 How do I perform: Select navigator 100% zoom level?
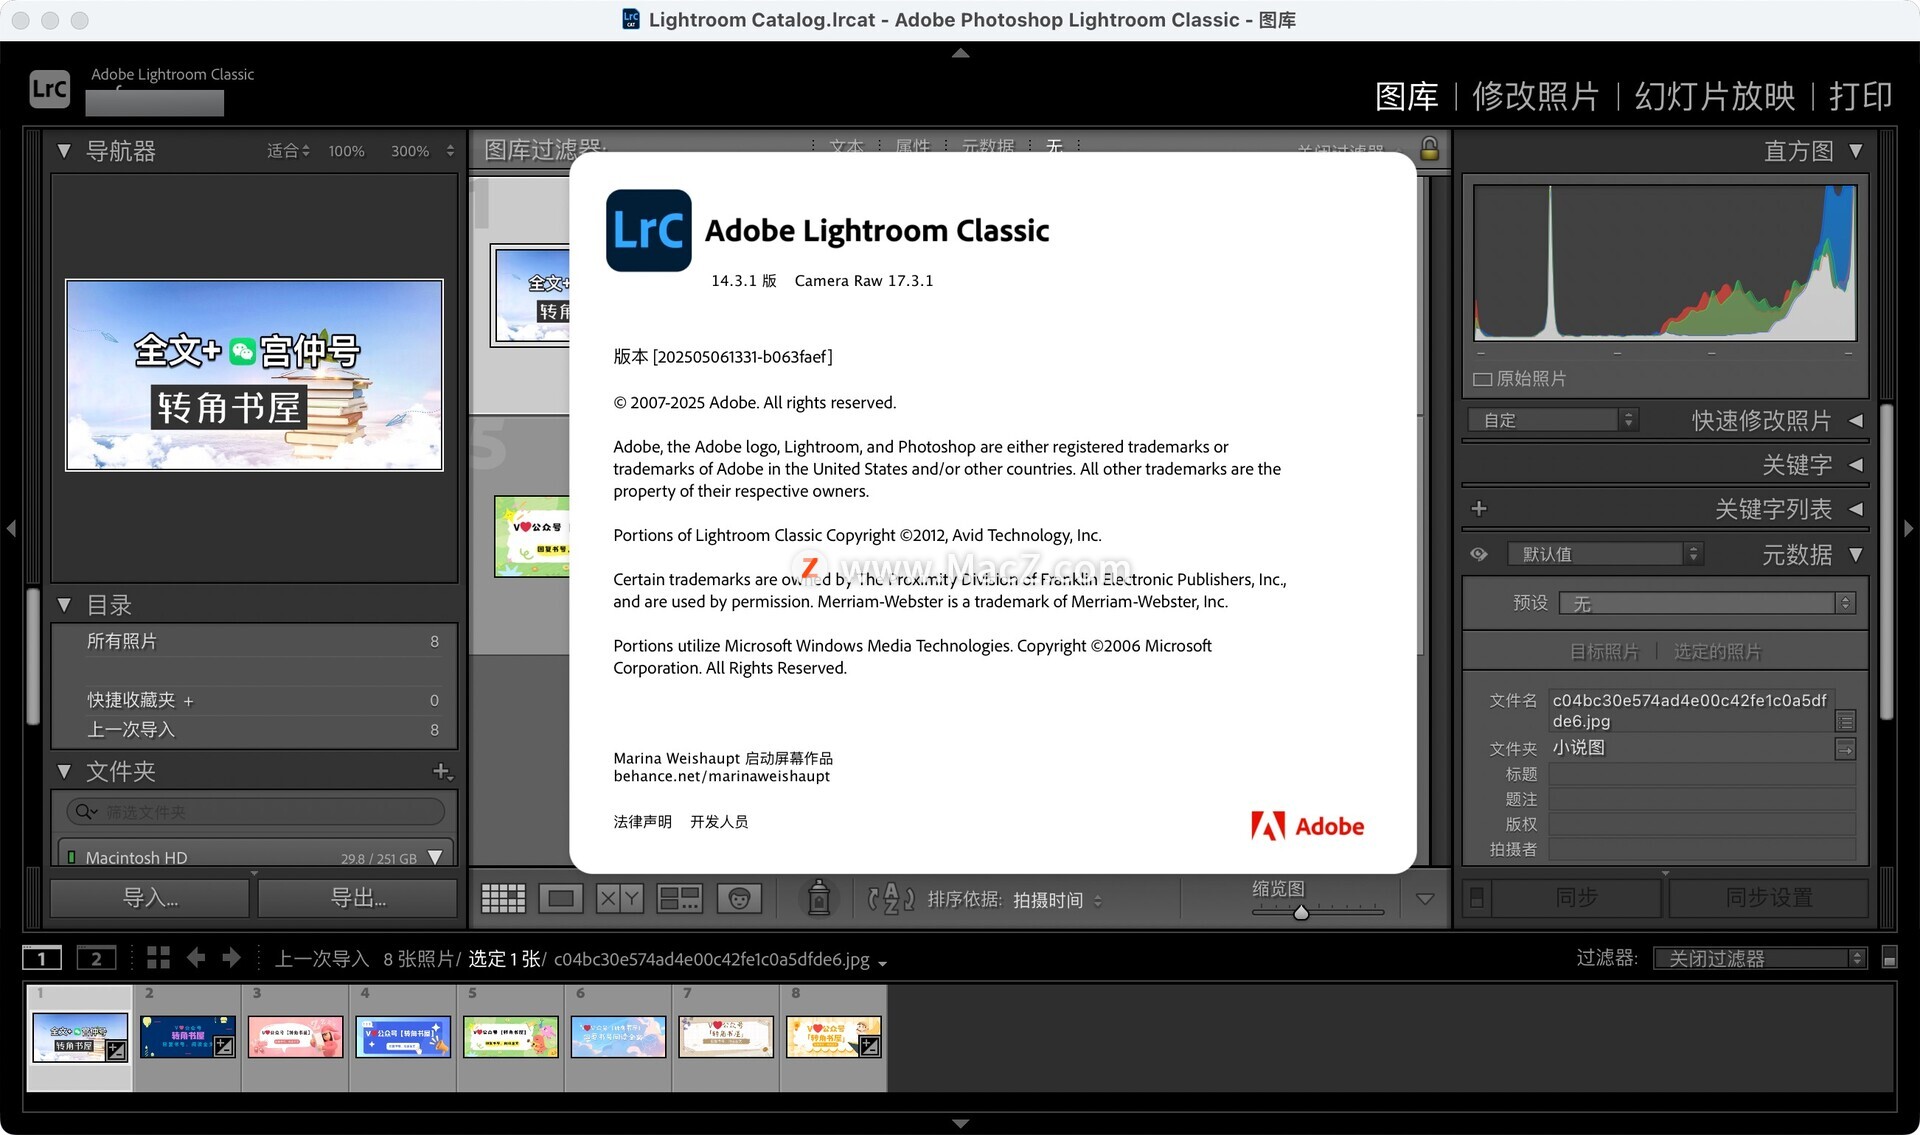346,151
